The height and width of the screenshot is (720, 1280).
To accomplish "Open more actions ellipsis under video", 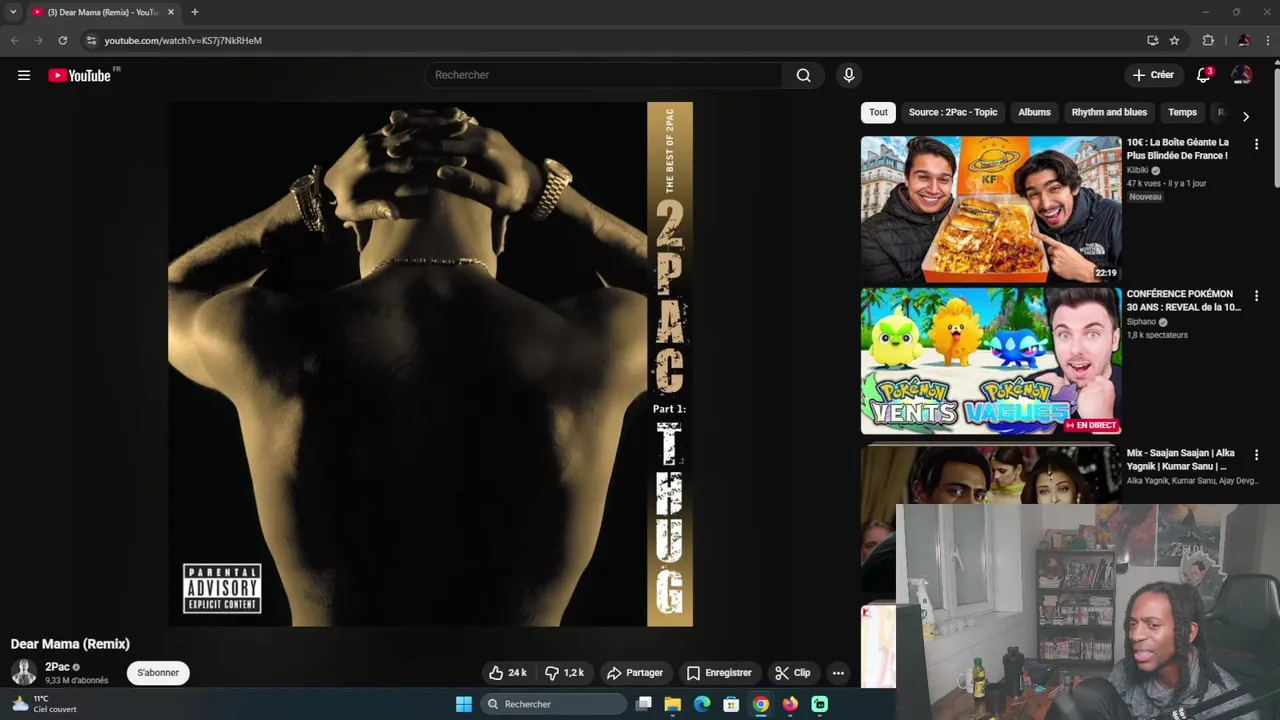I will coord(838,673).
